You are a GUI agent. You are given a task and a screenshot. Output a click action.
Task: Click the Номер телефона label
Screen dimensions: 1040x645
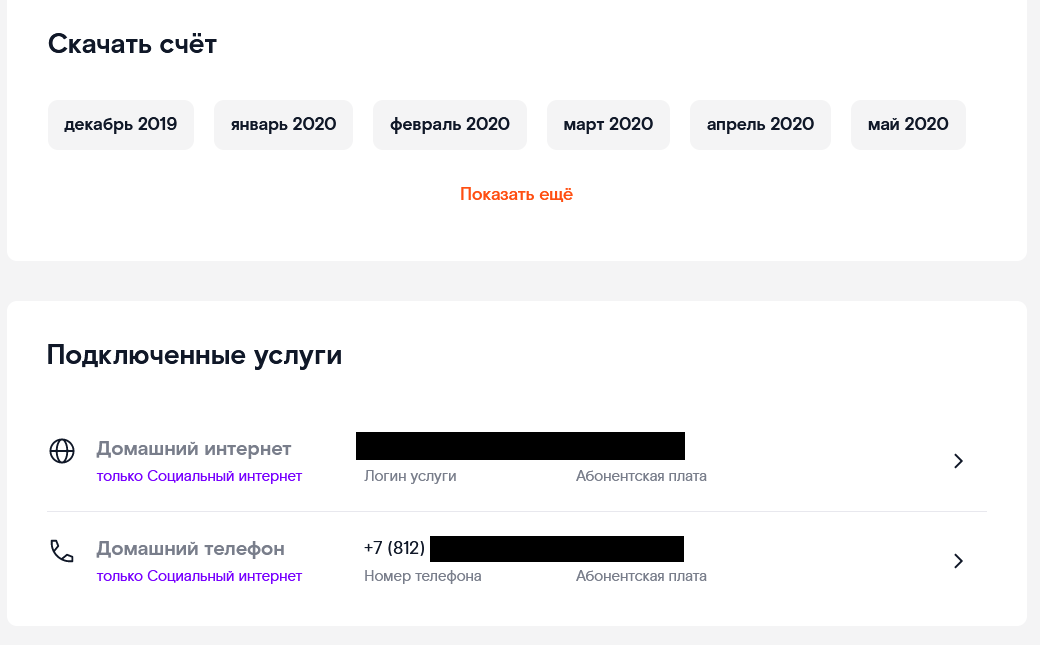(x=422, y=576)
